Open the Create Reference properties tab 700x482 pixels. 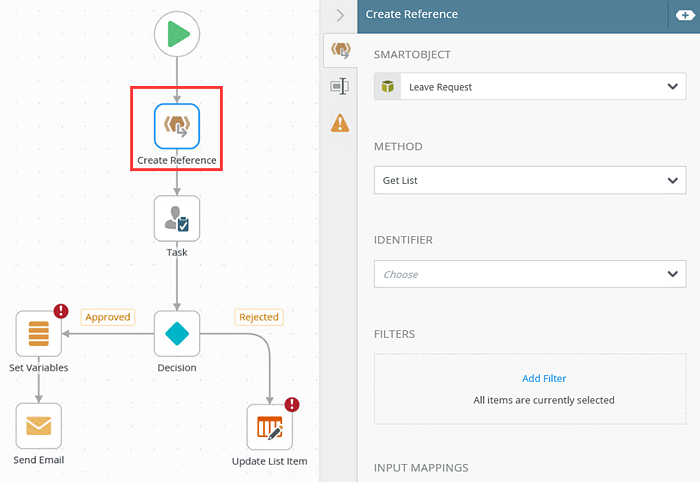coord(341,50)
